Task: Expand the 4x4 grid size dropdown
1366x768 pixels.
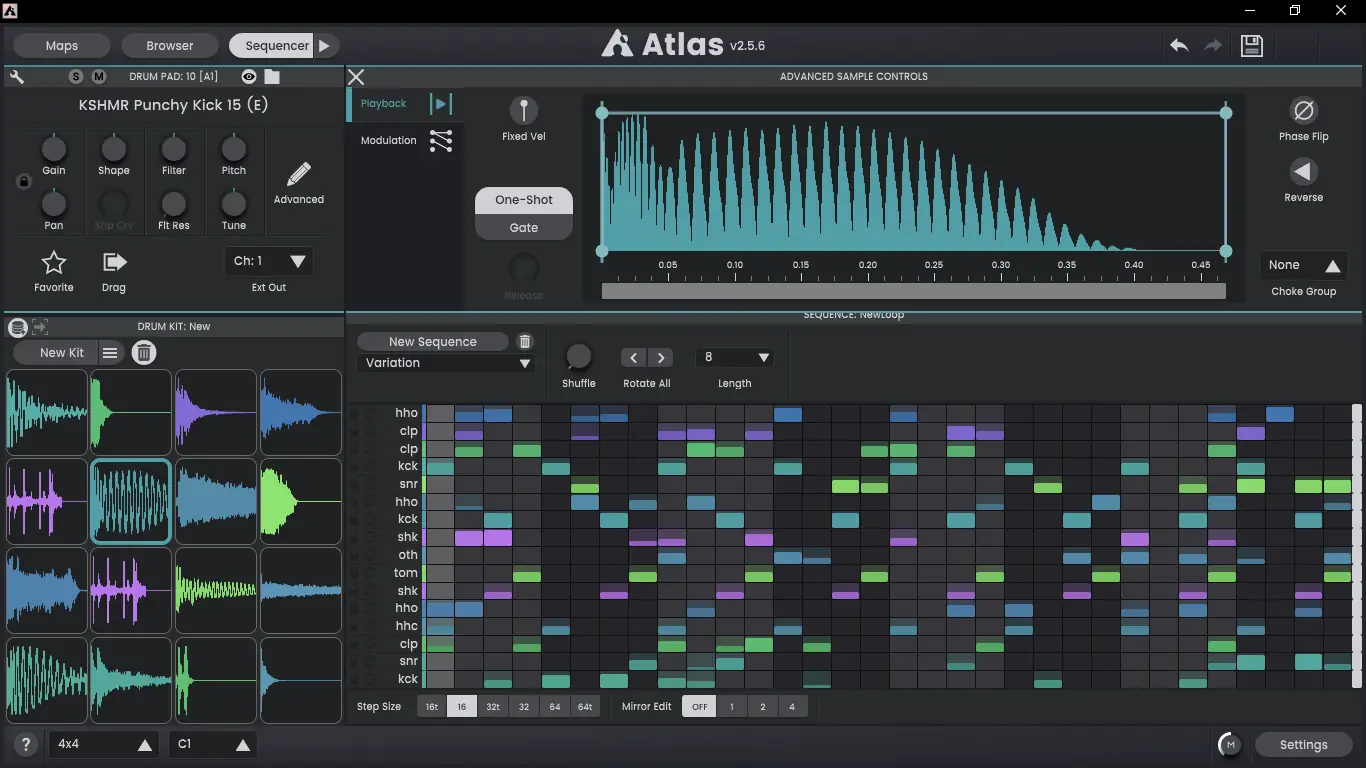Action: click(103, 745)
